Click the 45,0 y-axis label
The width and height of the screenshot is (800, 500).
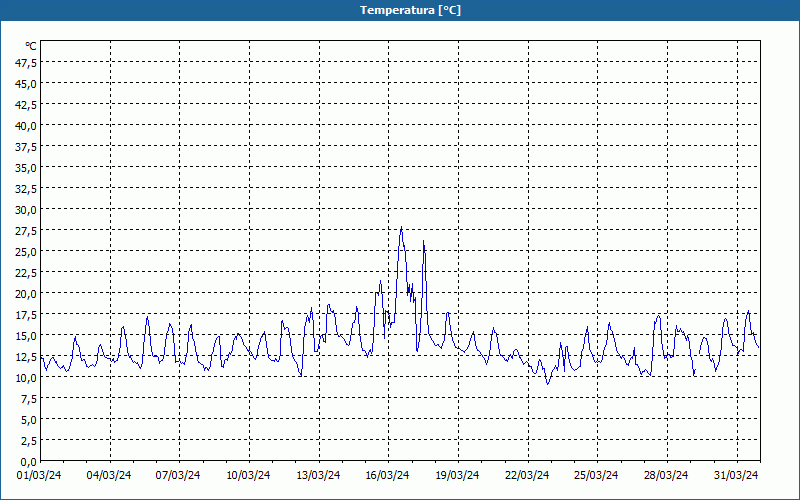pyautogui.click(x=27, y=84)
